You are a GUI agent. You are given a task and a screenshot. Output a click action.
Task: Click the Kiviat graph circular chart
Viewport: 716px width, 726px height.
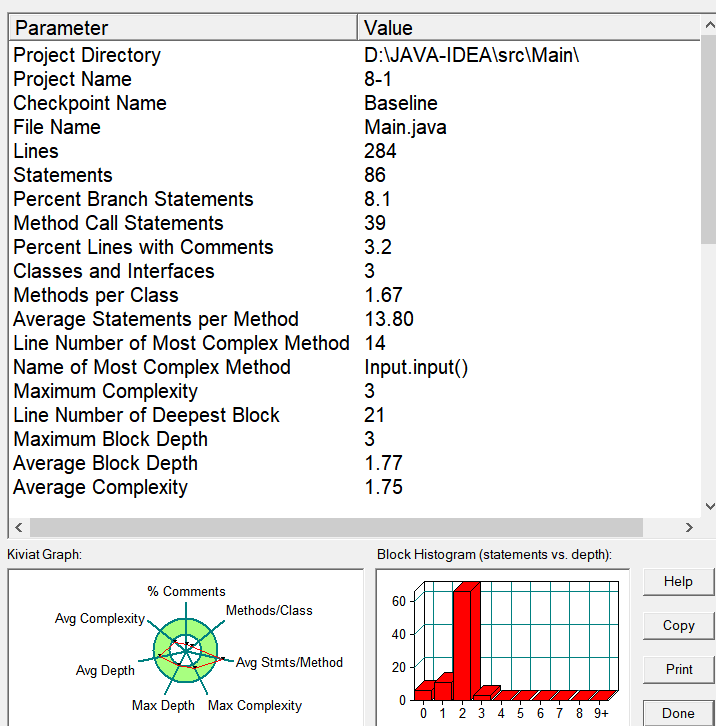185,651
